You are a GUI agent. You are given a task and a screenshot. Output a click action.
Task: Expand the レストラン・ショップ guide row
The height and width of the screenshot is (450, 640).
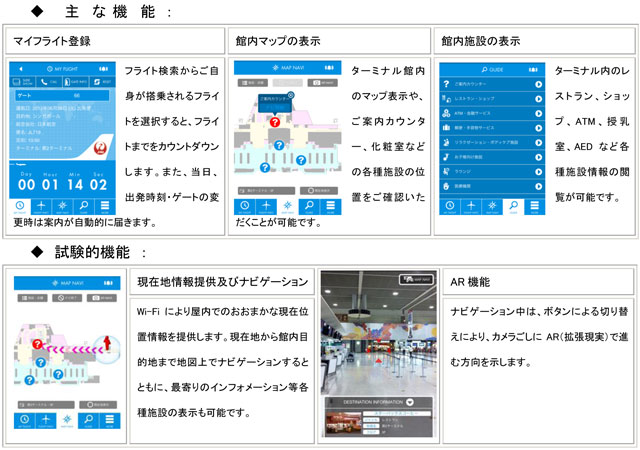538,99
